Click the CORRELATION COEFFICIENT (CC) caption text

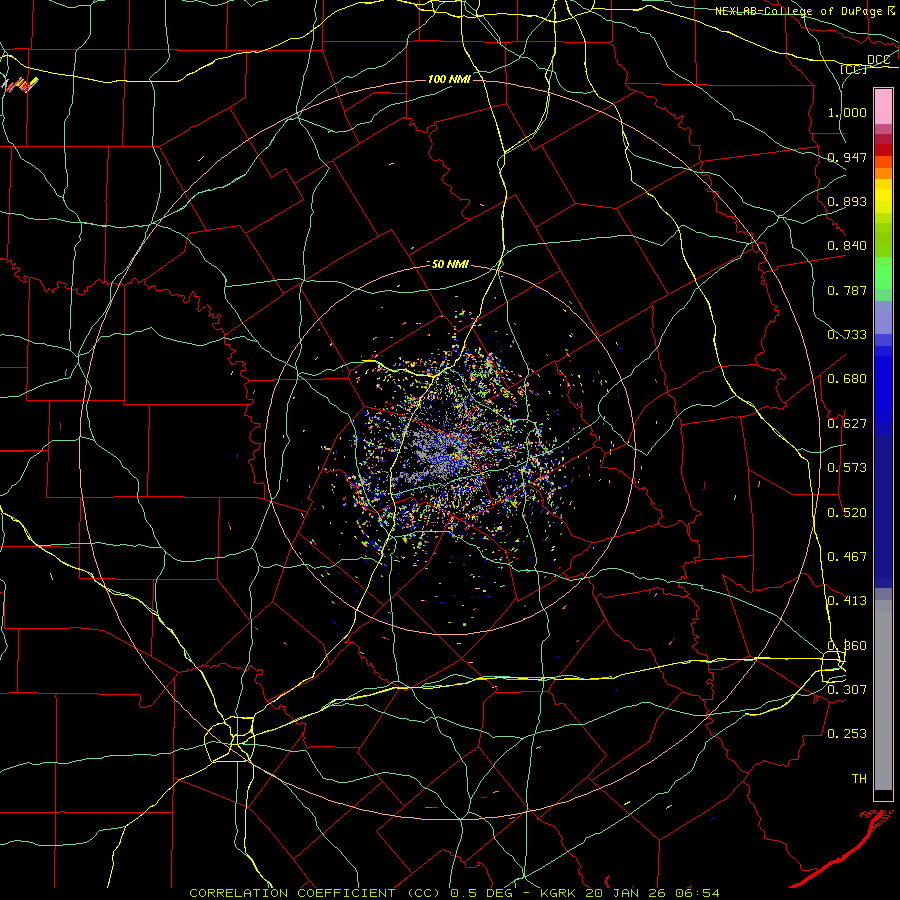click(x=314, y=893)
